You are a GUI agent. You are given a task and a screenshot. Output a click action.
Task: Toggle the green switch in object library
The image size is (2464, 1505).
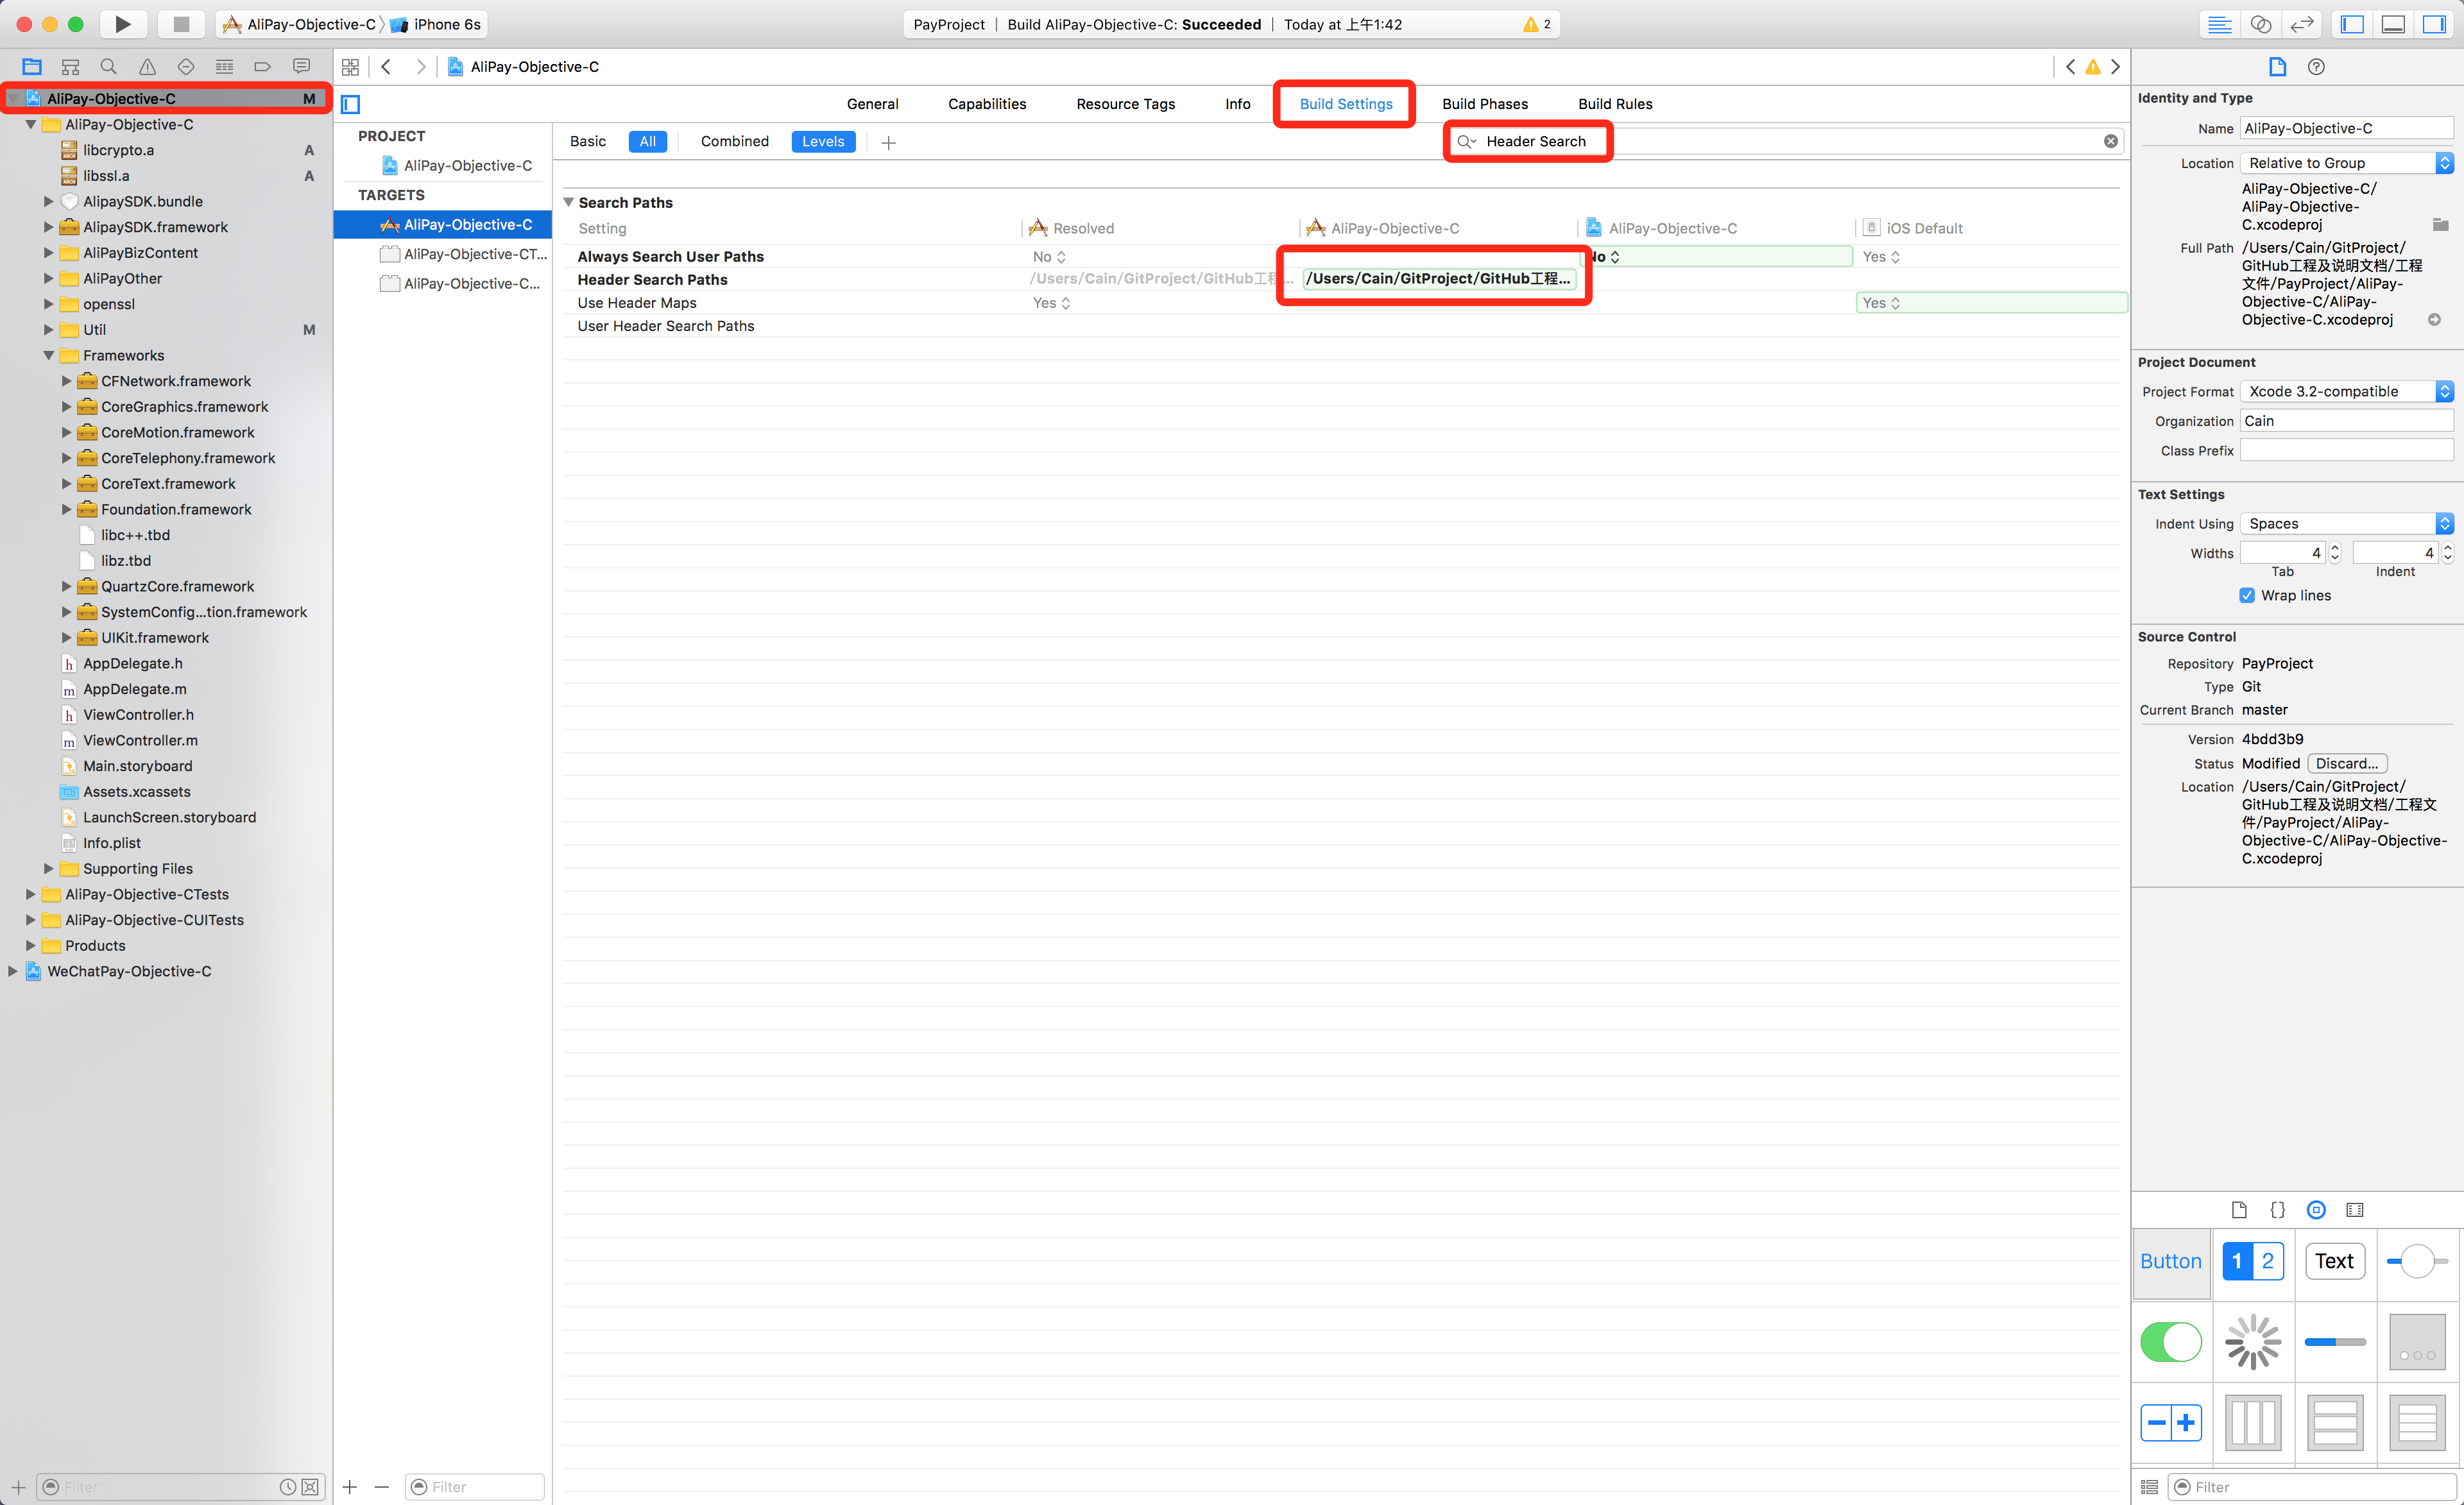pos(2171,1342)
